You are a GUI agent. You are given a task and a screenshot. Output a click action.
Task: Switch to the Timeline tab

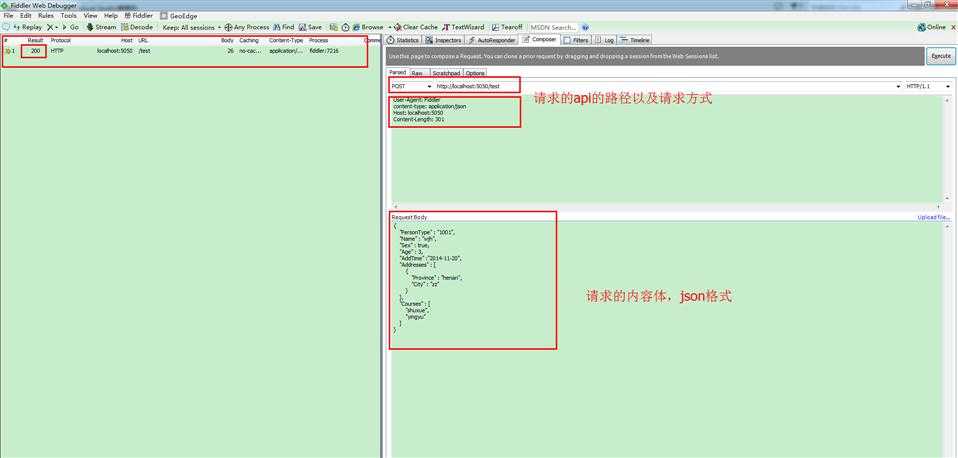coord(635,40)
